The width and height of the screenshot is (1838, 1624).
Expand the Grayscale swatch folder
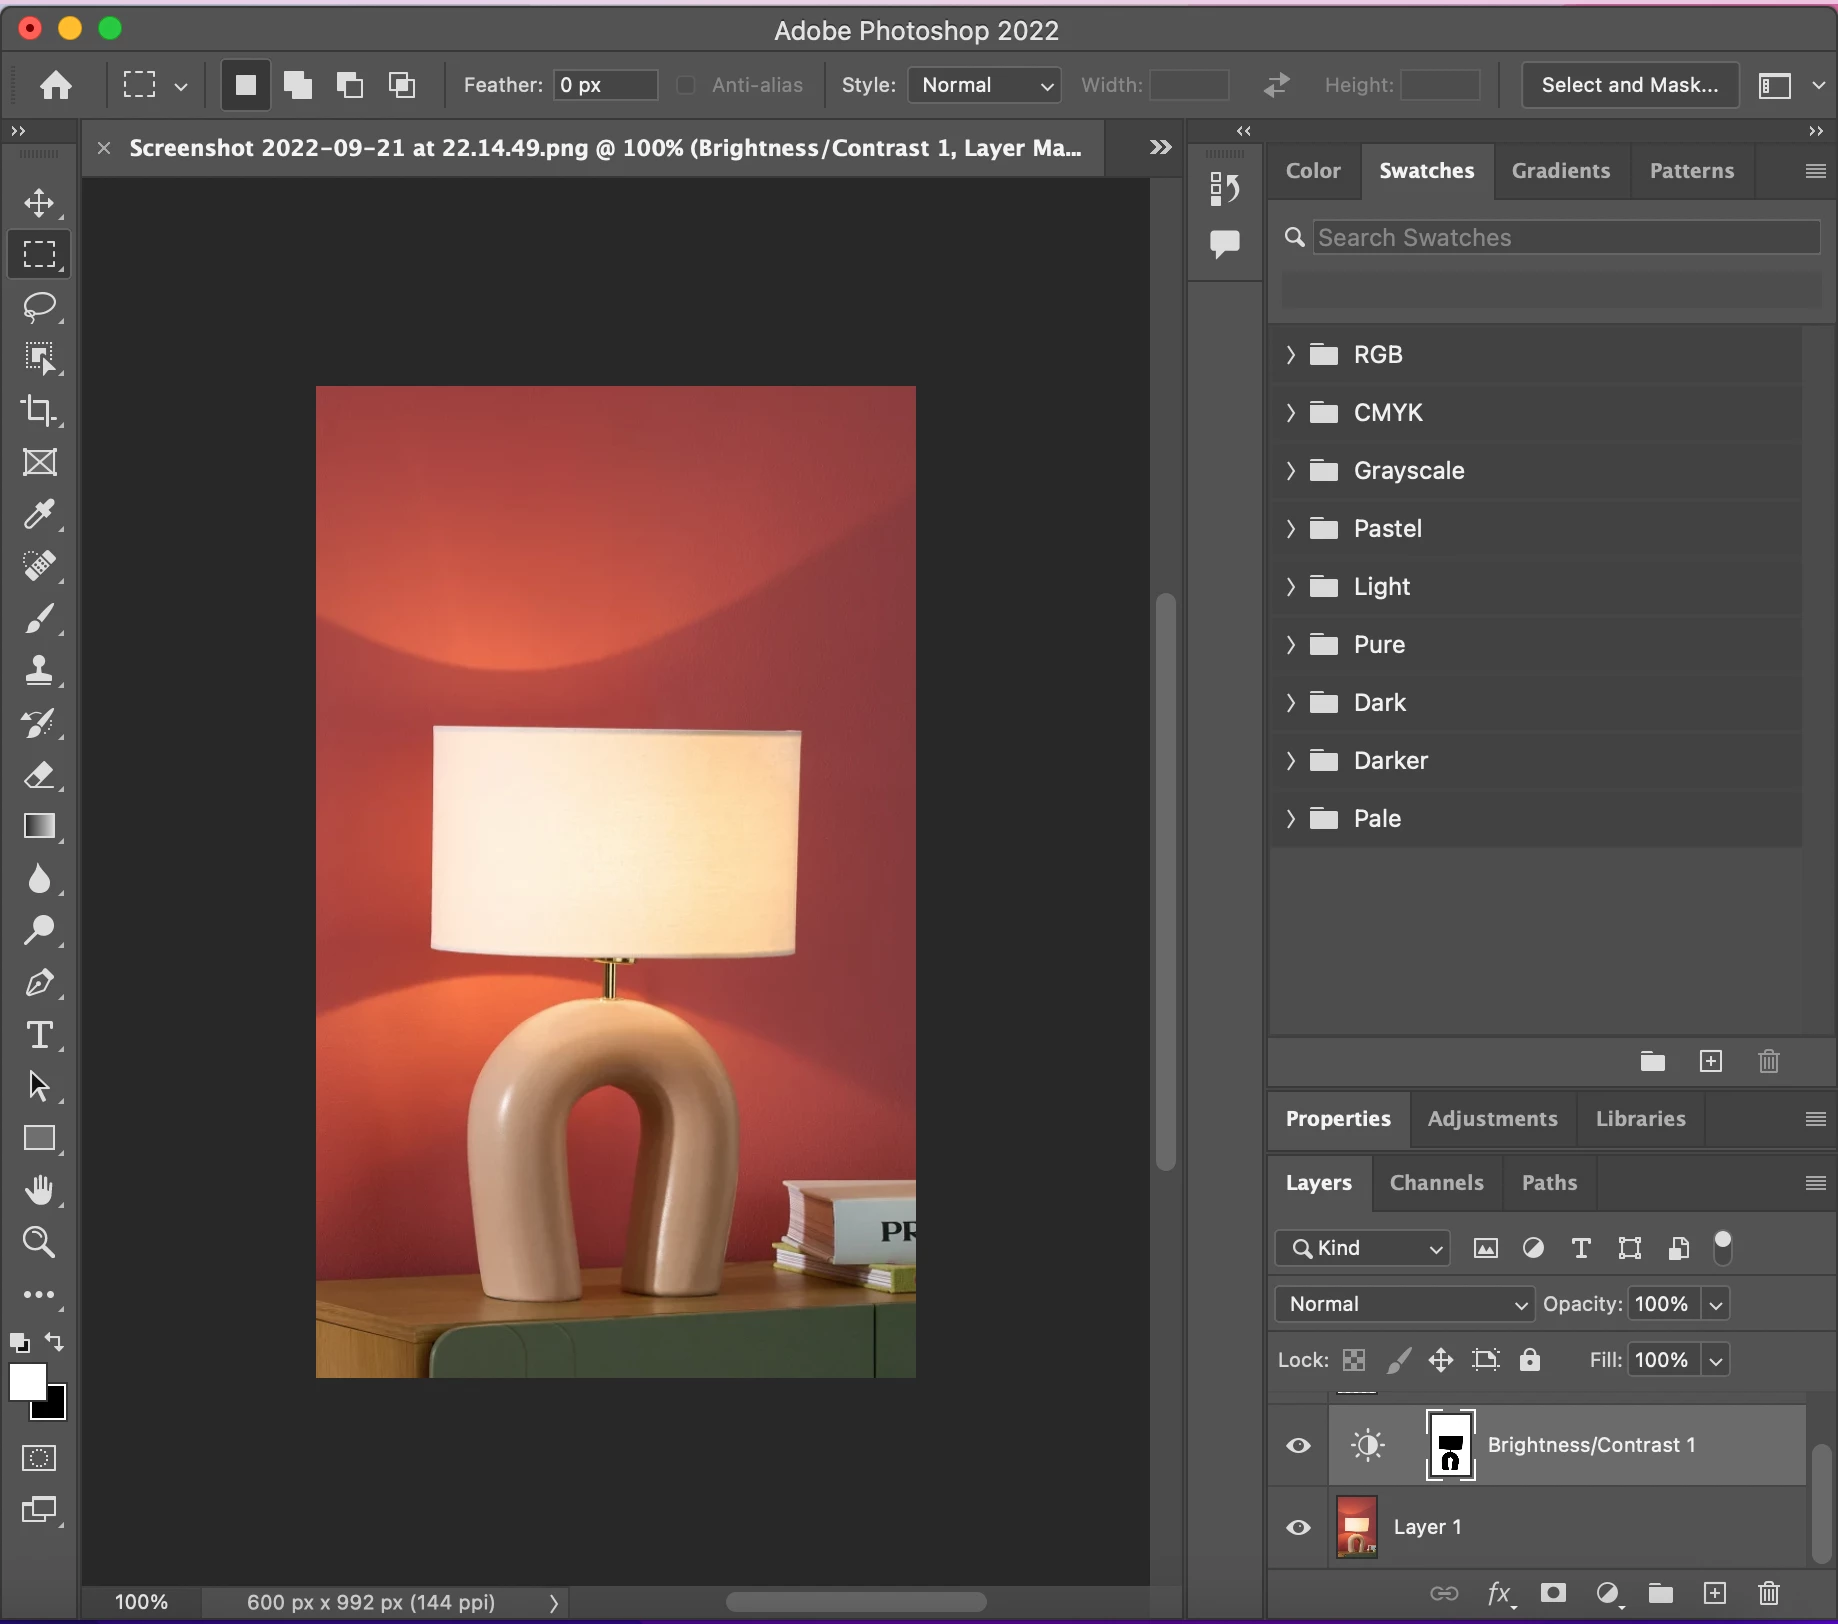click(1290, 471)
